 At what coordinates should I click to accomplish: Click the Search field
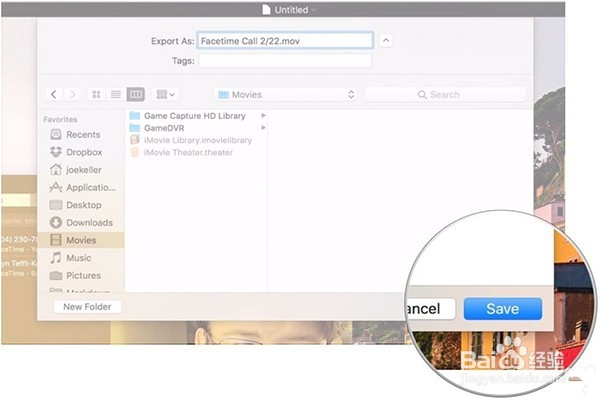click(445, 95)
